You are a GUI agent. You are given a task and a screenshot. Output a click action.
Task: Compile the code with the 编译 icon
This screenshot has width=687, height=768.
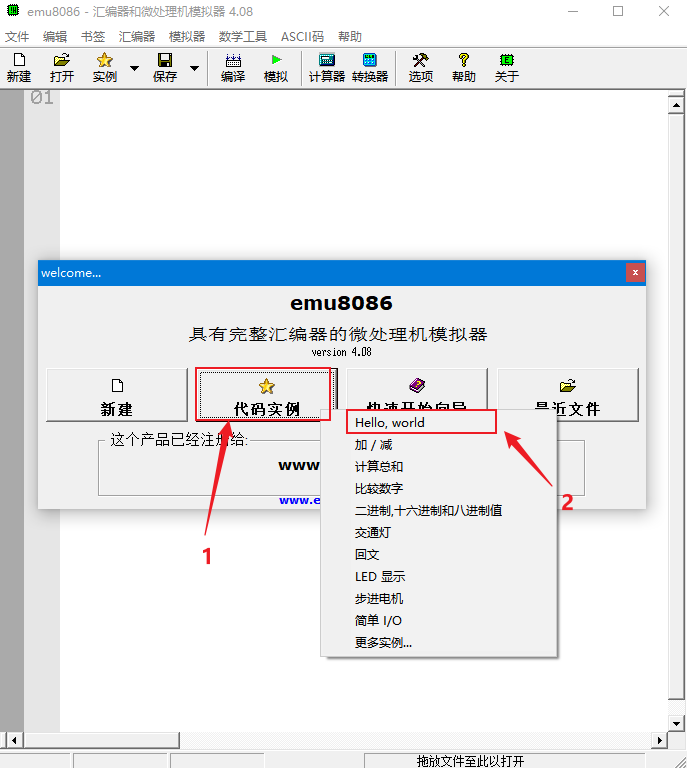click(x=233, y=68)
